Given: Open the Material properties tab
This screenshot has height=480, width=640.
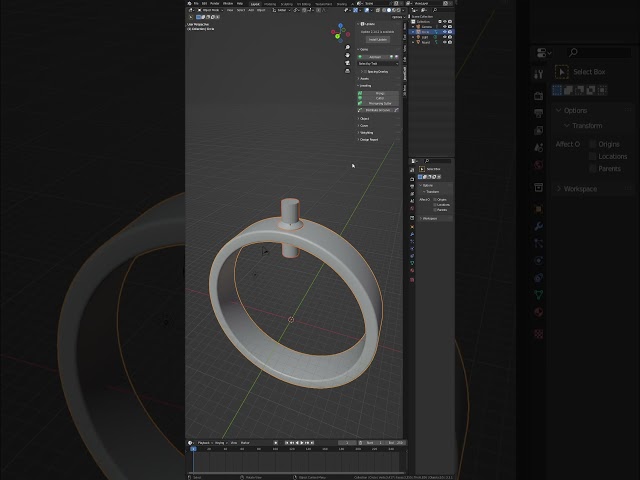Looking at the screenshot, I should [x=412, y=270].
